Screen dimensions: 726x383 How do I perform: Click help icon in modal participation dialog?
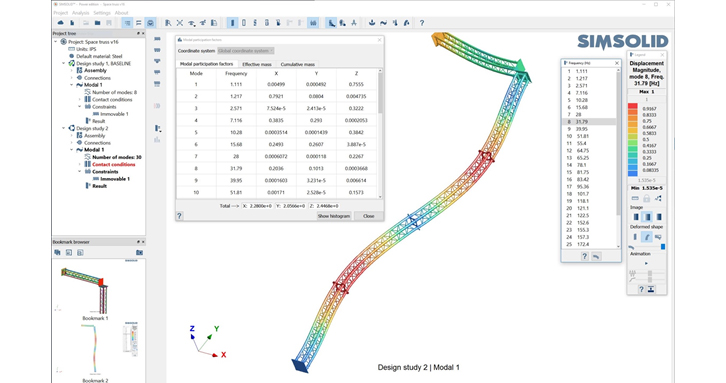click(180, 216)
